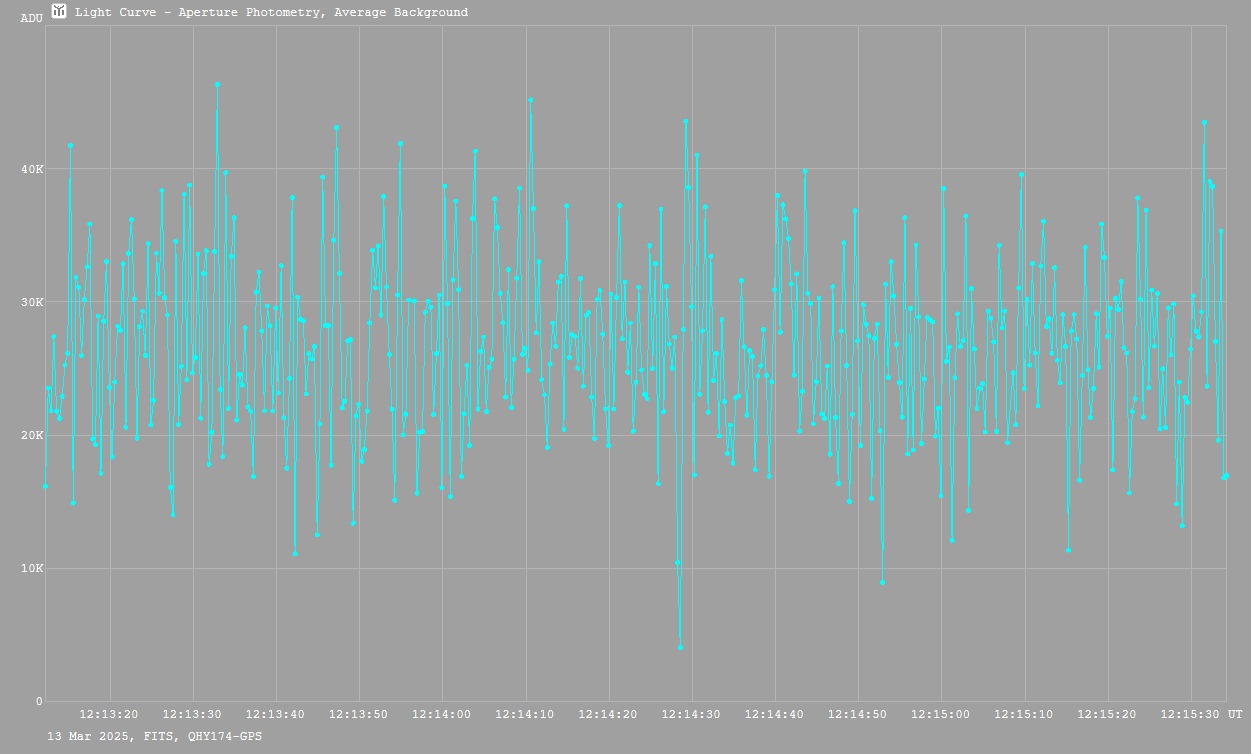Screen dimensions: 1251x754
Task: Click the 12:15:10 time axis label
Action: click(1024, 714)
